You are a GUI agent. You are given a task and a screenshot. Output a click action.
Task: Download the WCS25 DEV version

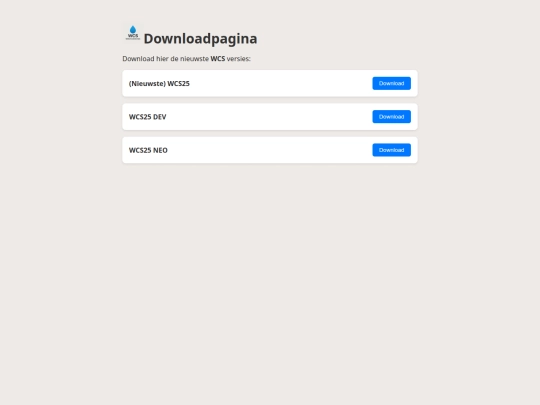(x=391, y=117)
